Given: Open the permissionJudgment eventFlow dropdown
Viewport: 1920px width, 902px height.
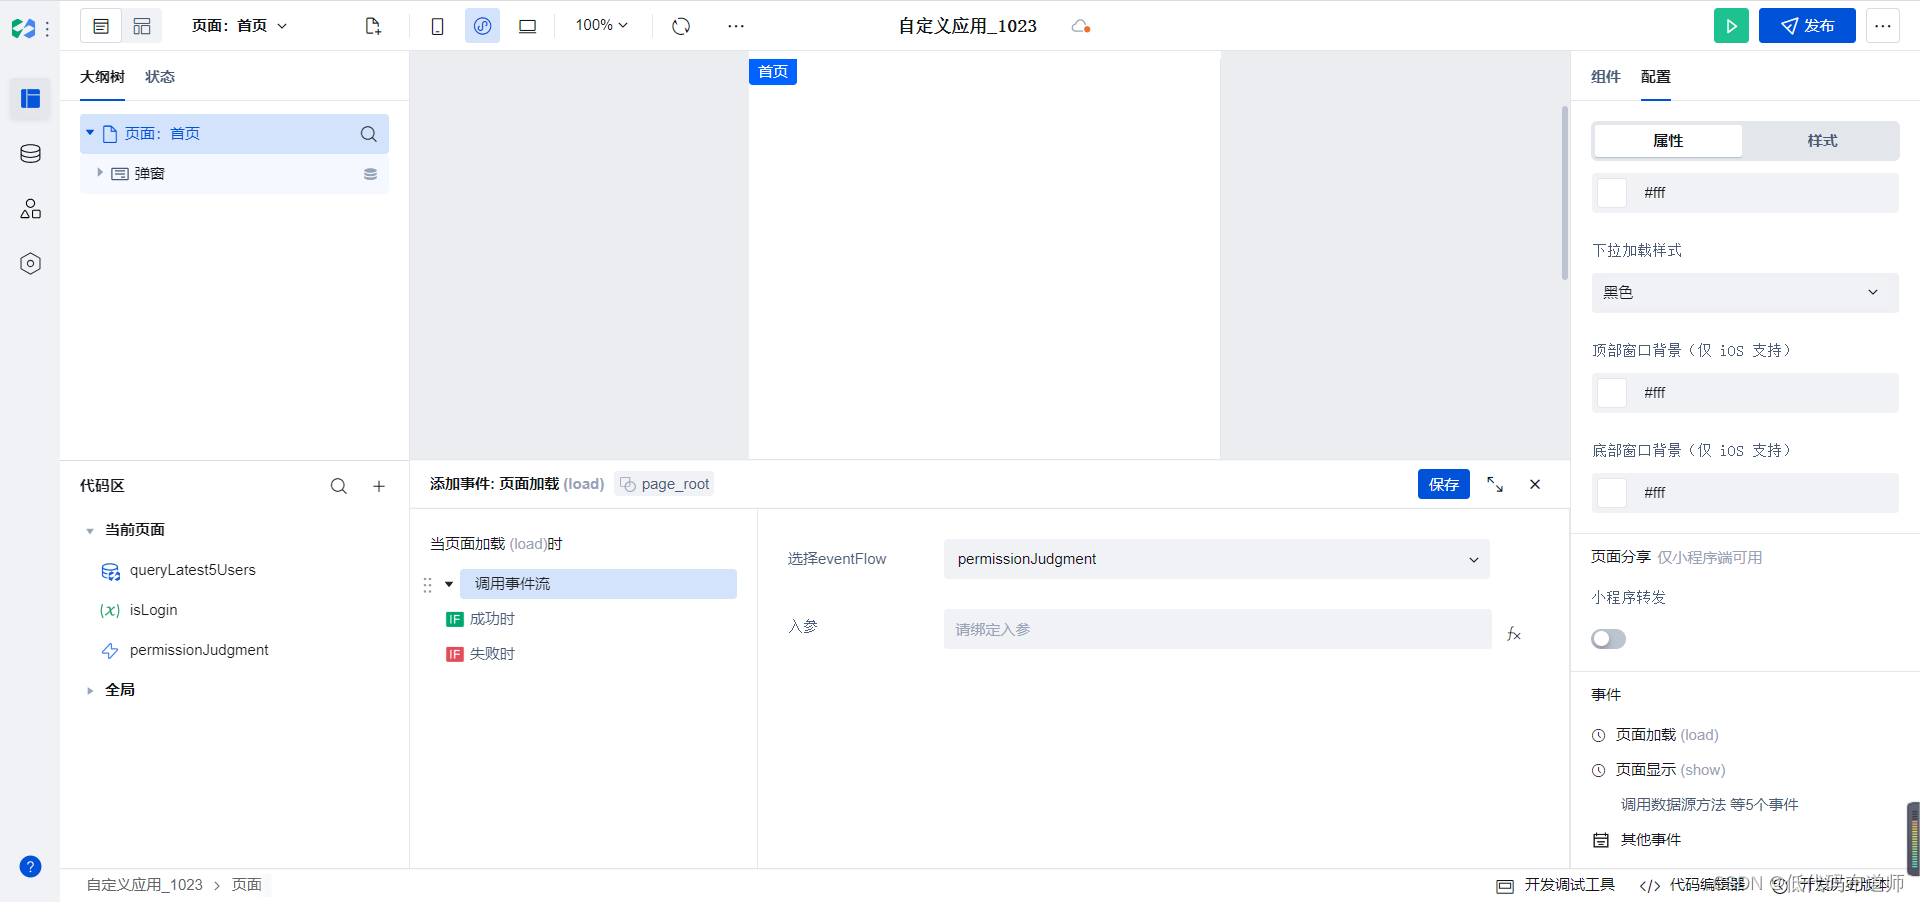Looking at the screenshot, I should 1217,559.
